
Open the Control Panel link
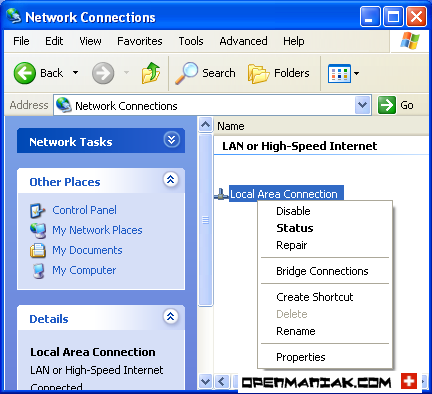pos(84,210)
